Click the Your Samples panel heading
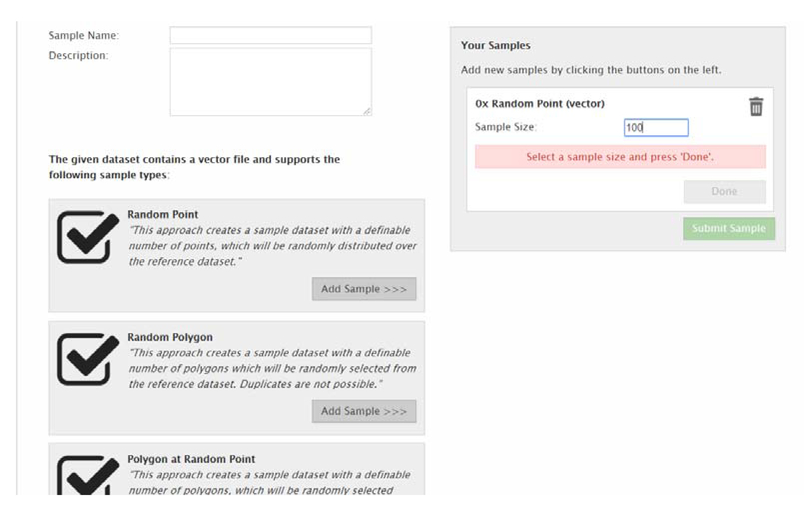The width and height of the screenshot is (804, 510). 495,46
